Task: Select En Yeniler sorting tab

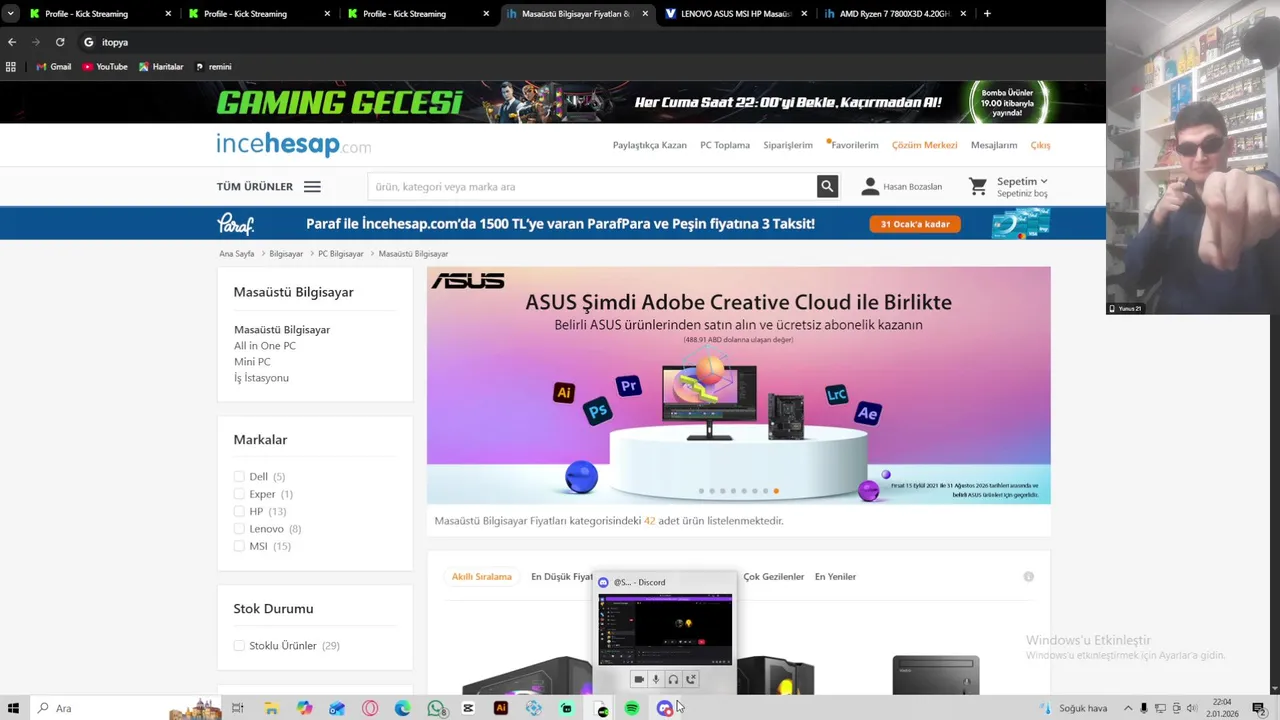Action: pyautogui.click(x=835, y=576)
